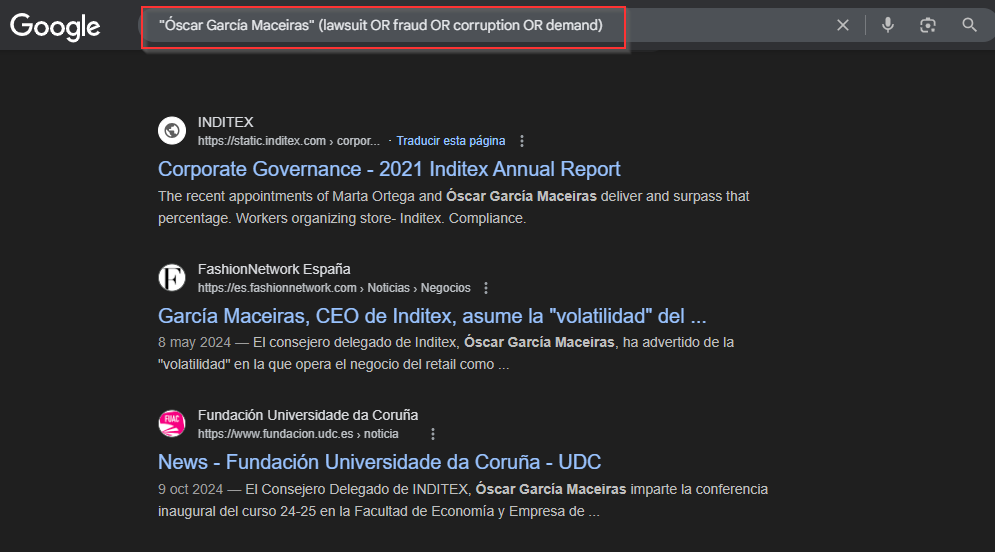This screenshot has width=995, height=552.
Task: Open three-dot menu for INDITEX result
Action: click(x=522, y=141)
